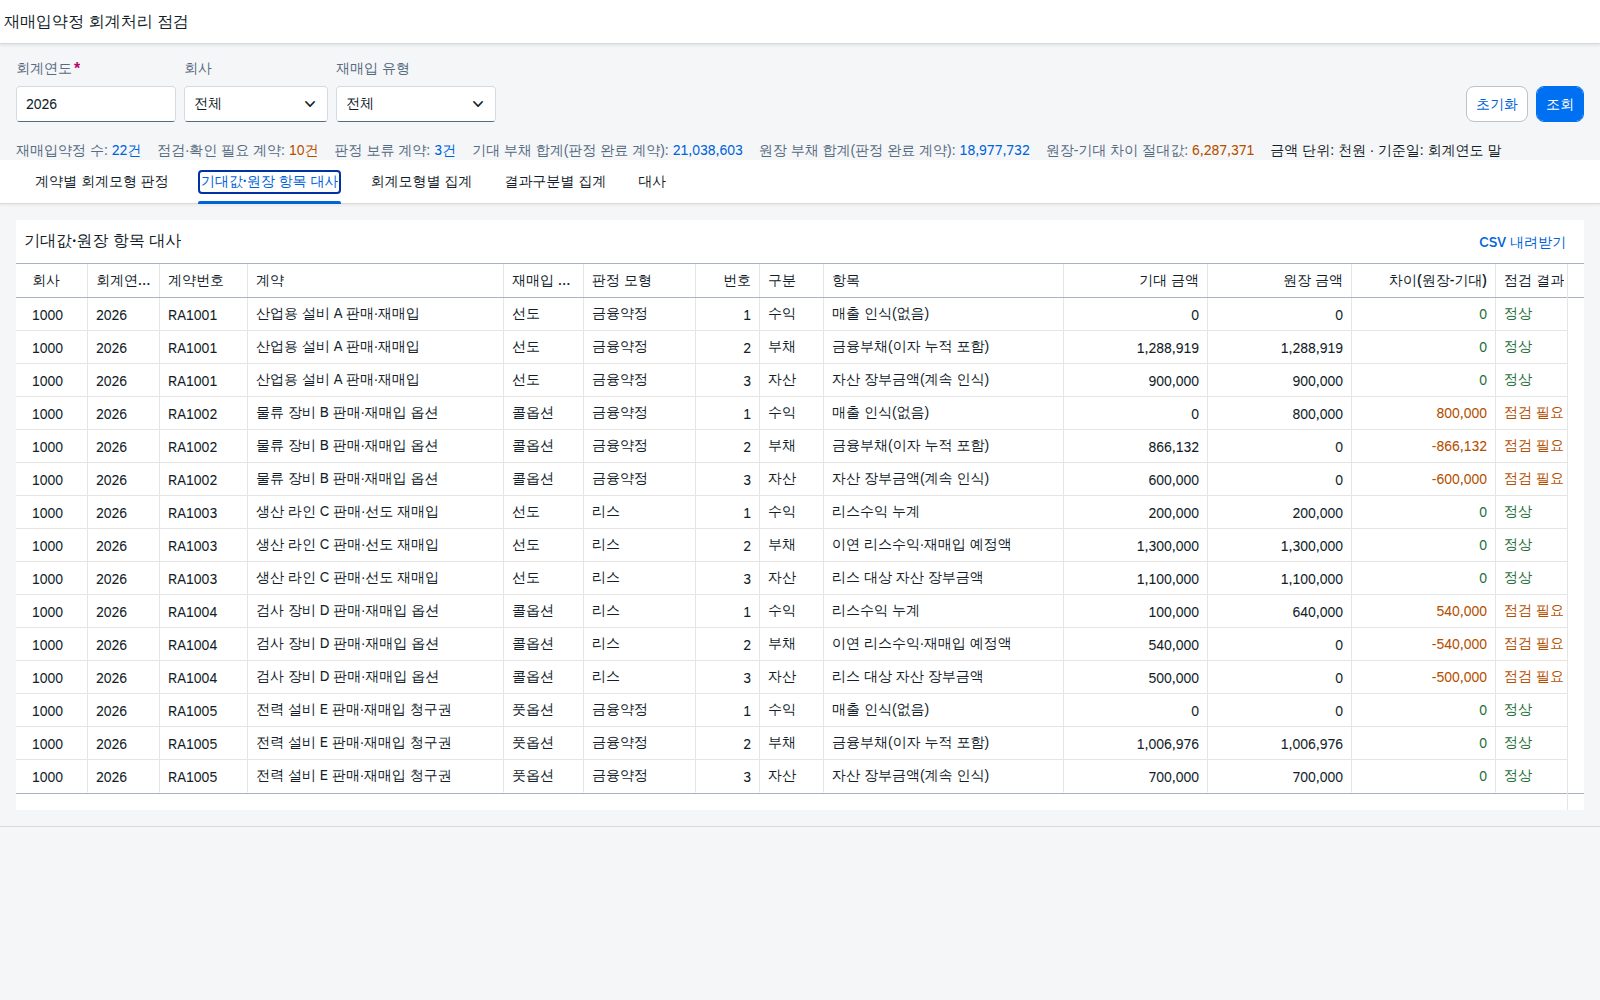Viewport: 1600px width, 1000px height.
Task: Sort by 회사 column header
Action: click(52, 281)
